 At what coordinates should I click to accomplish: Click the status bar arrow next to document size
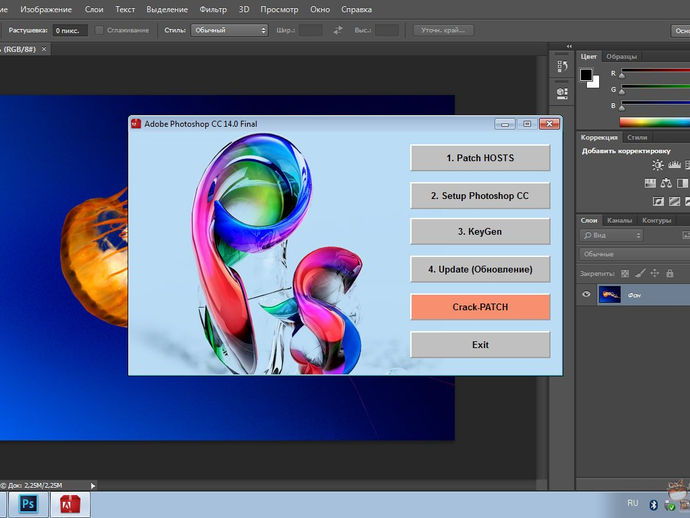pyautogui.click(x=93, y=486)
